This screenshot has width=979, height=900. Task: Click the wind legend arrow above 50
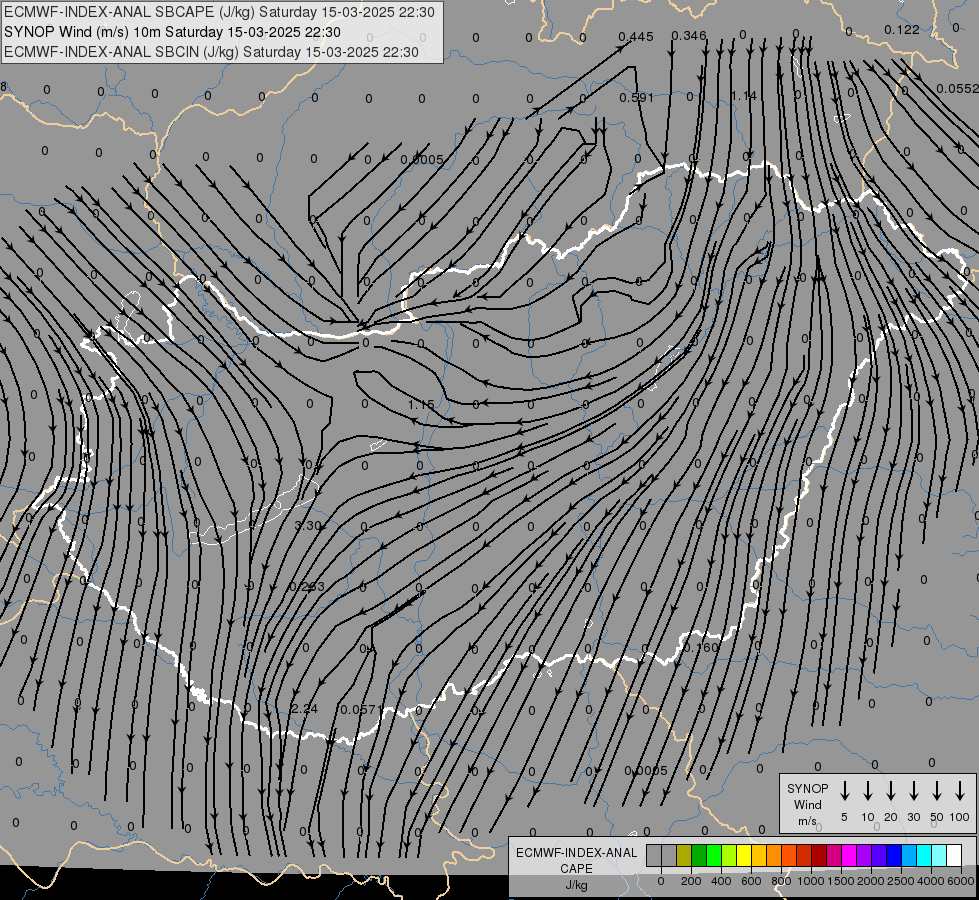tap(937, 791)
